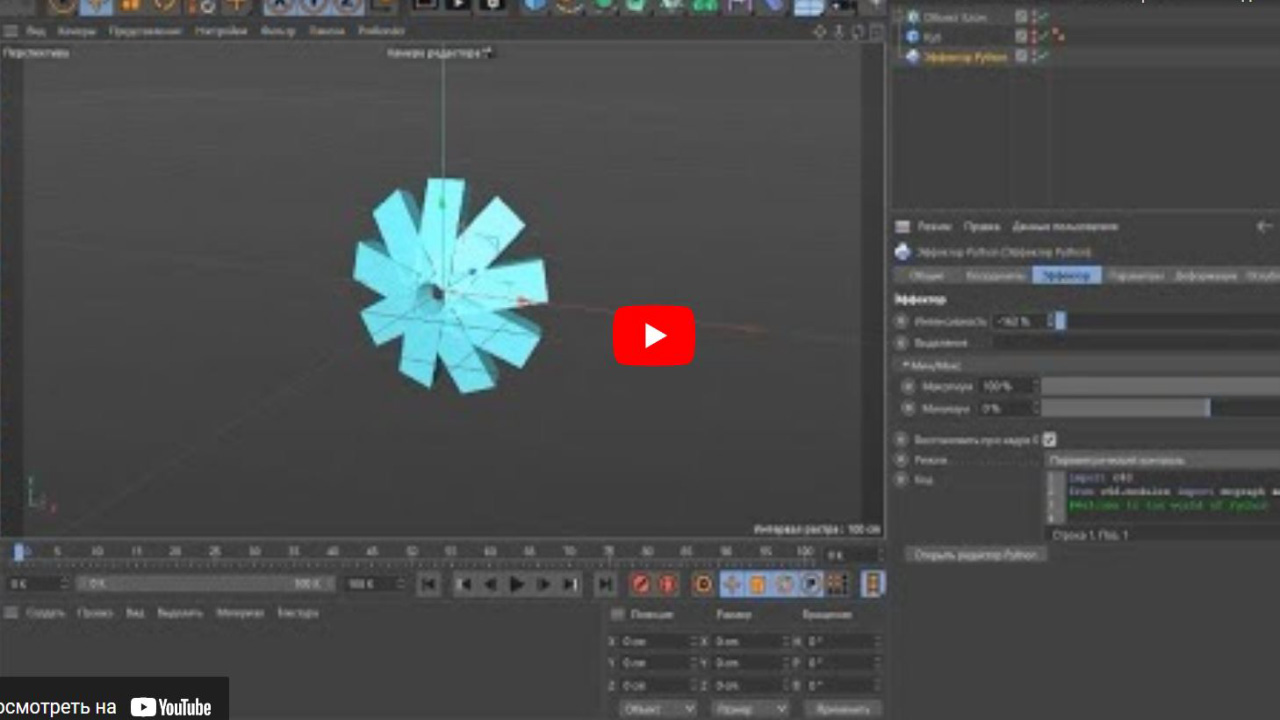Enable the layer checkbox next to Эффектор Python

pyautogui.click(x=1021, y=56)
